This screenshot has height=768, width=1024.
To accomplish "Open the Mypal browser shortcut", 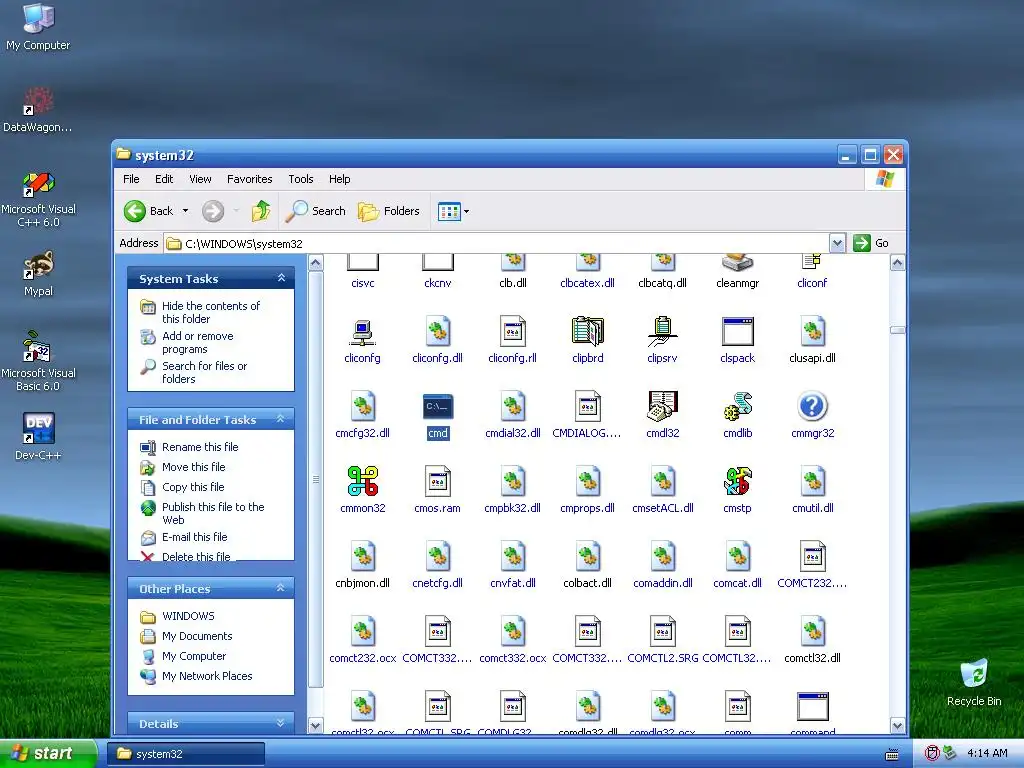I will [x=39, y=274].
